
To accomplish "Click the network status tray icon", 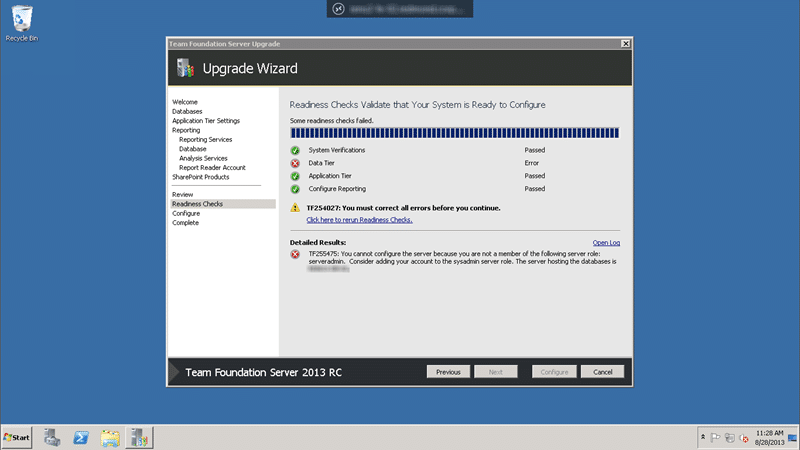I will point(730,438).
